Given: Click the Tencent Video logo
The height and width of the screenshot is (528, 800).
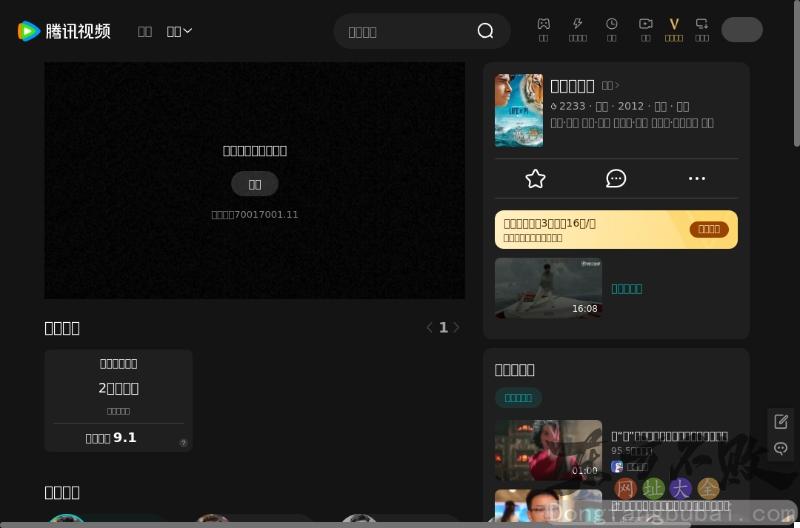Looking at the screenshot, I should pyautogui.click(x=64, y=31).
